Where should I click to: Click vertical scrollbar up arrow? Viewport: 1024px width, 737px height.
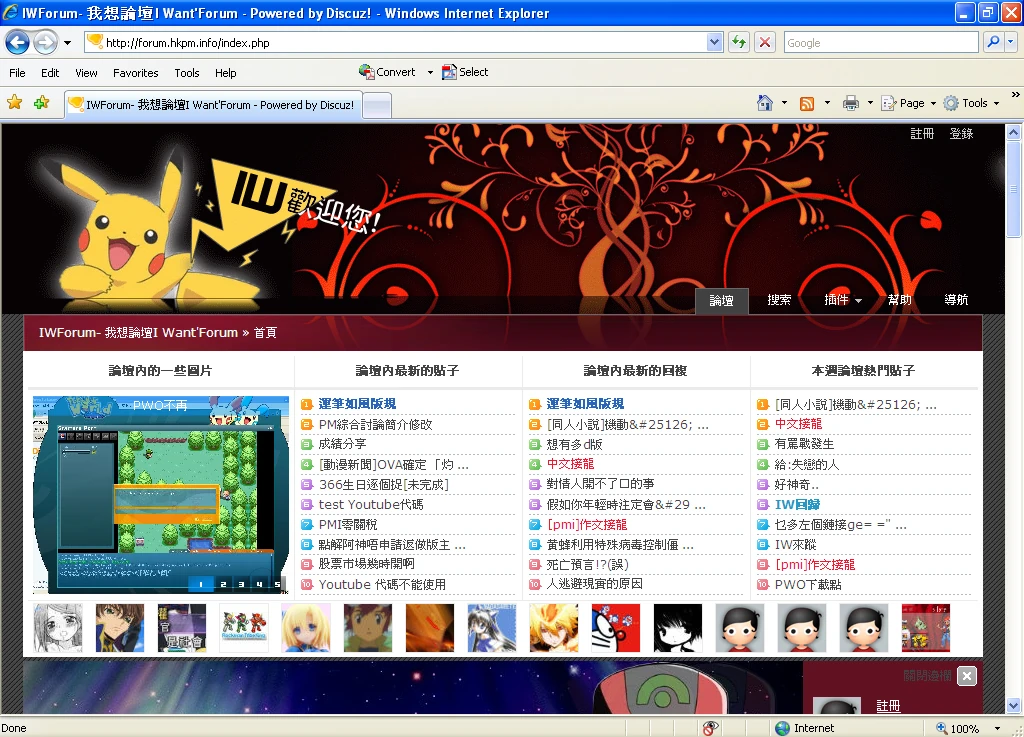pos(1014,133)
